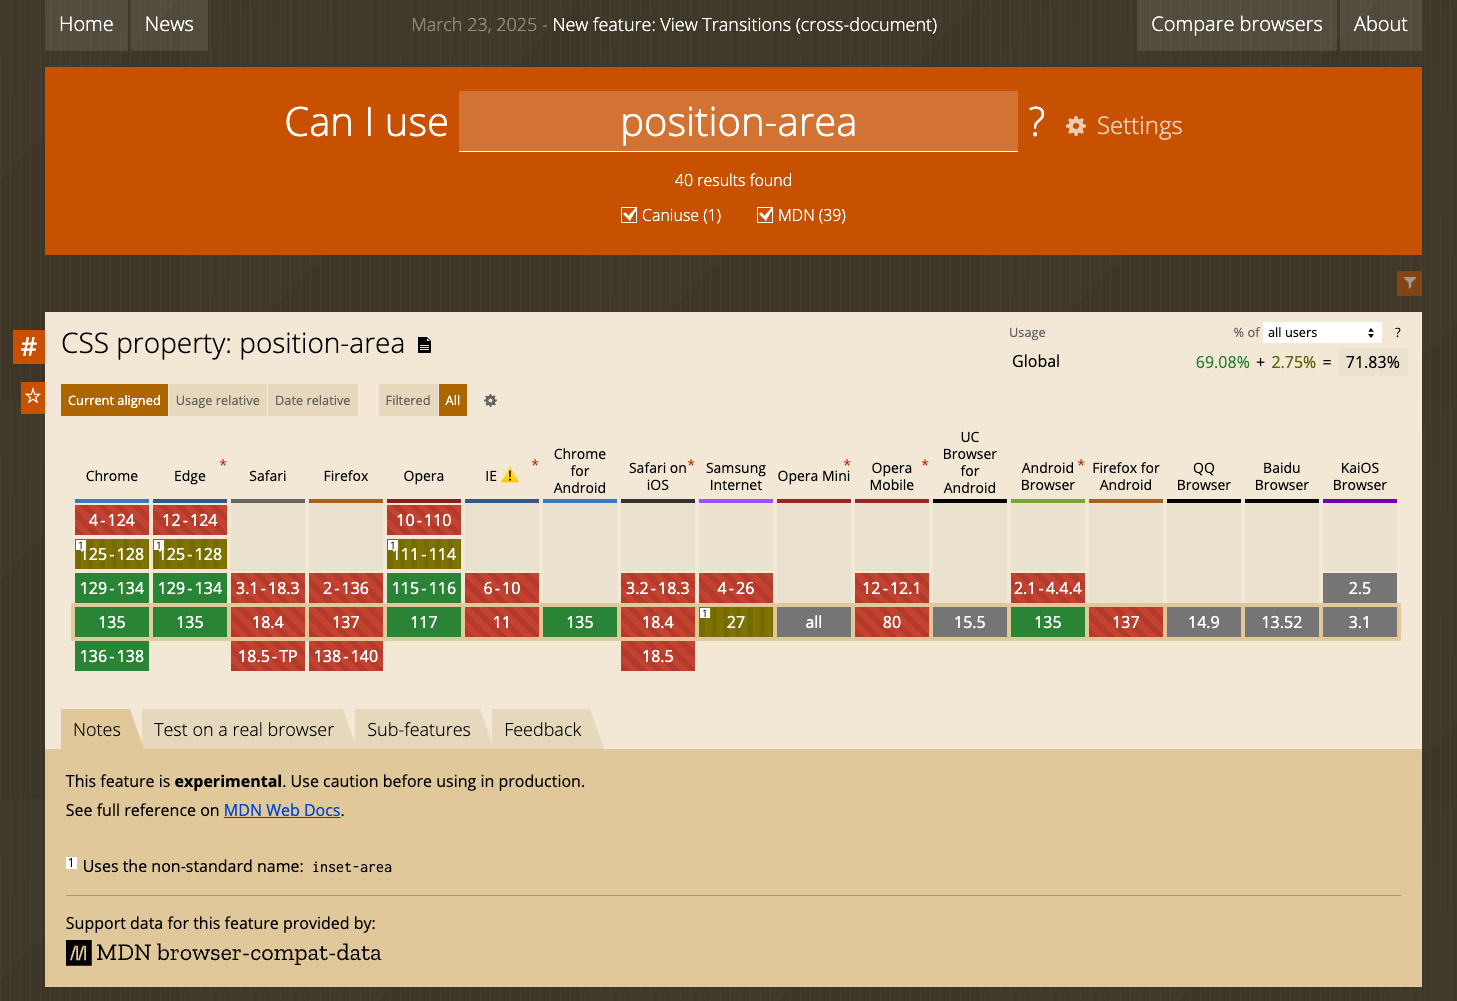Click the hash permalink icon
The width and height of the screenshot is (1457, 1001).
point(29,346)
